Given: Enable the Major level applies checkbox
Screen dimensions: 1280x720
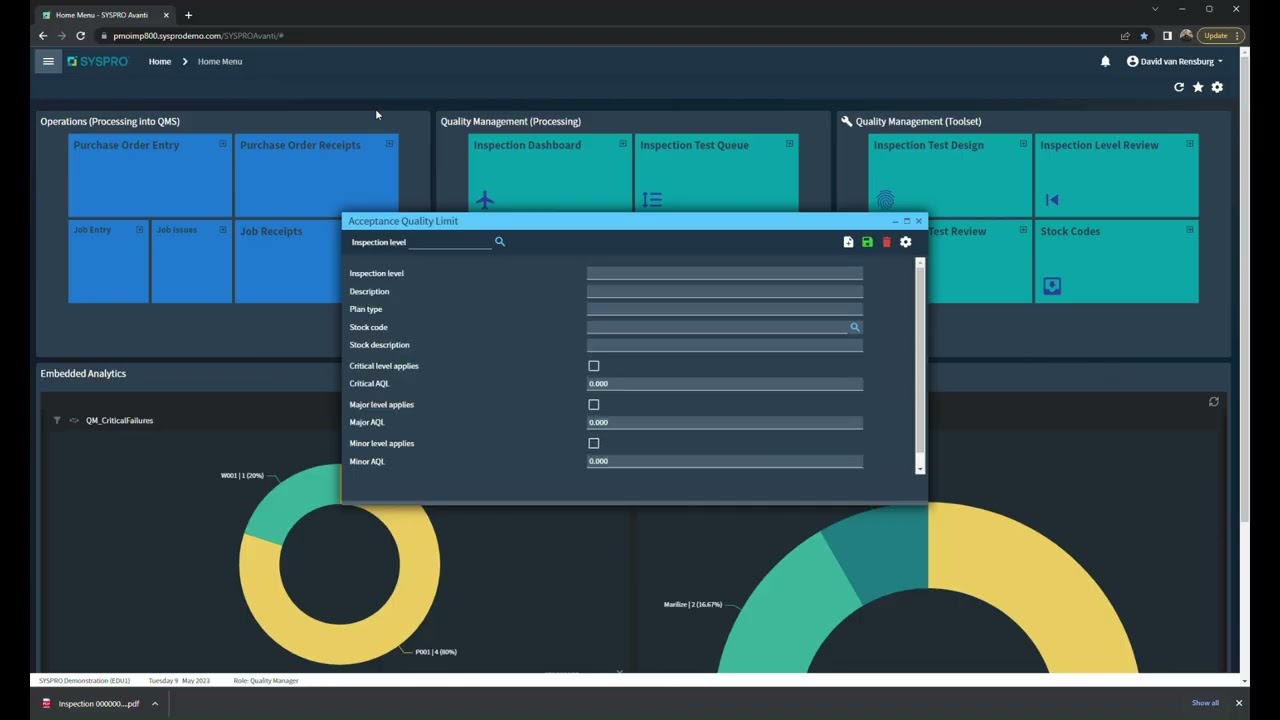Looking at the screenshot, I should click(594, 405).
